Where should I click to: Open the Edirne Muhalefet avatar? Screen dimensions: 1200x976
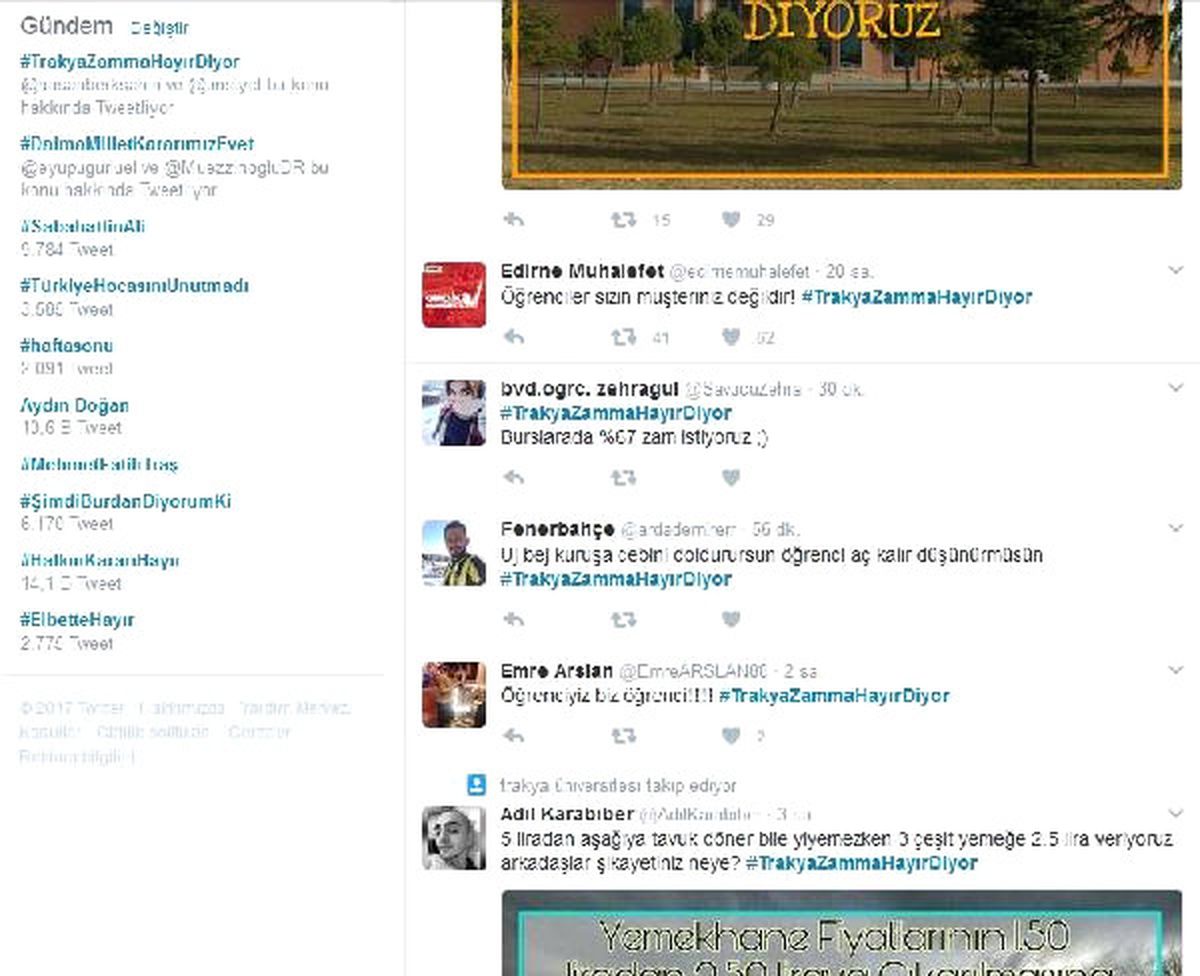click(x=454, y=295)
